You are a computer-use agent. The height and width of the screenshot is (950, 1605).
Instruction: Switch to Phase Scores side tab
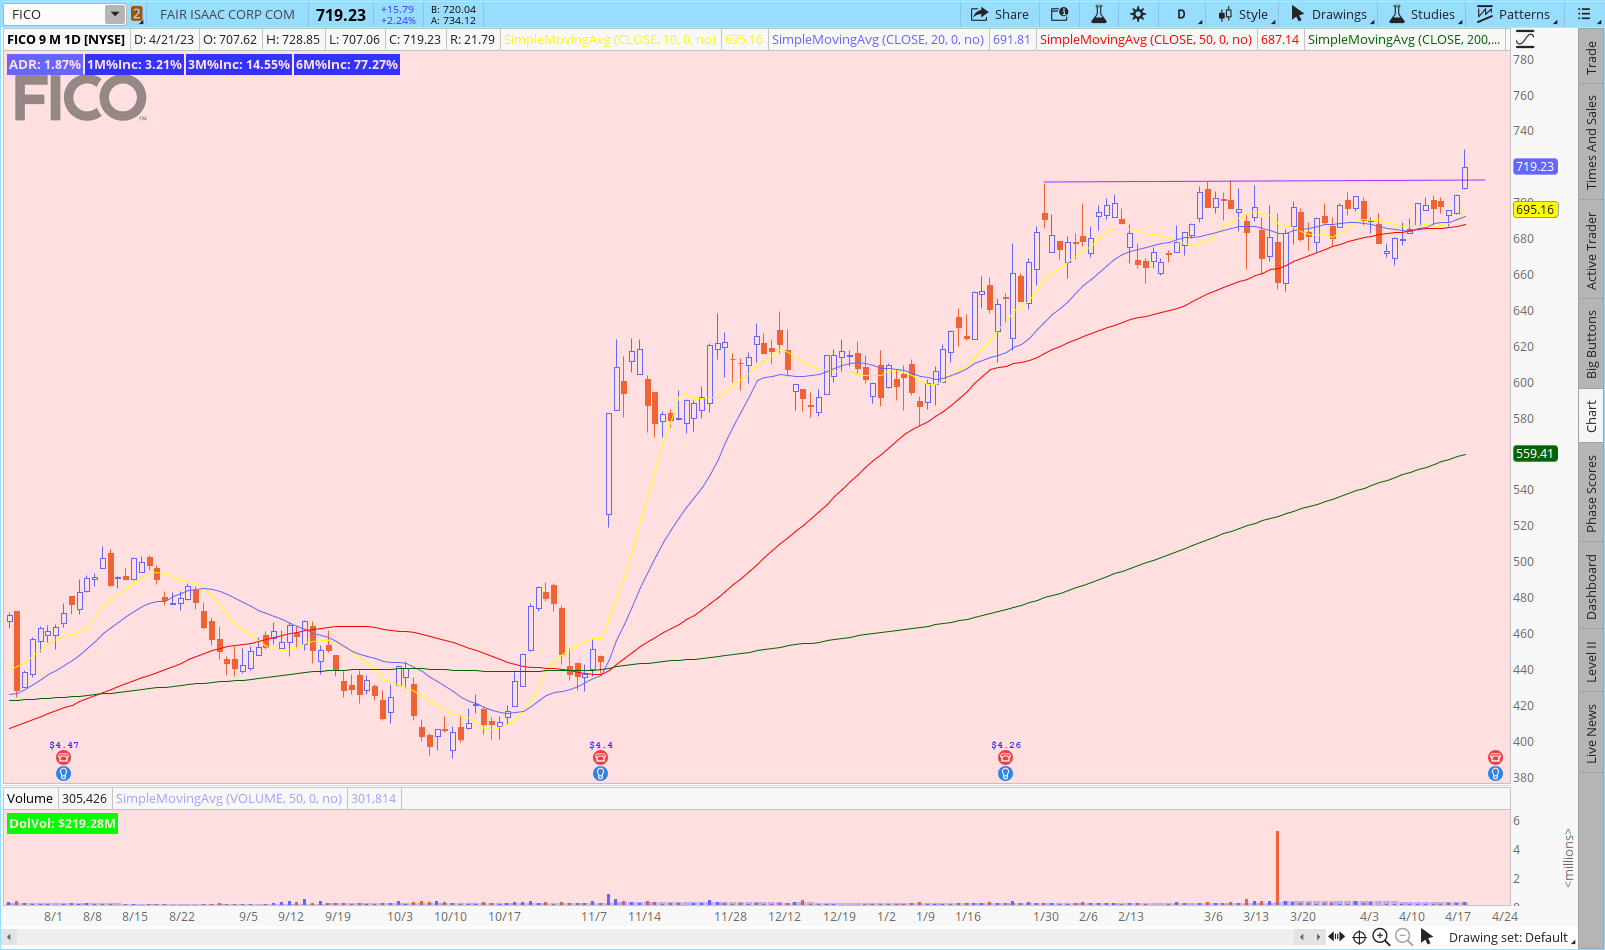pyautogui.click(x=1592, y=493)
